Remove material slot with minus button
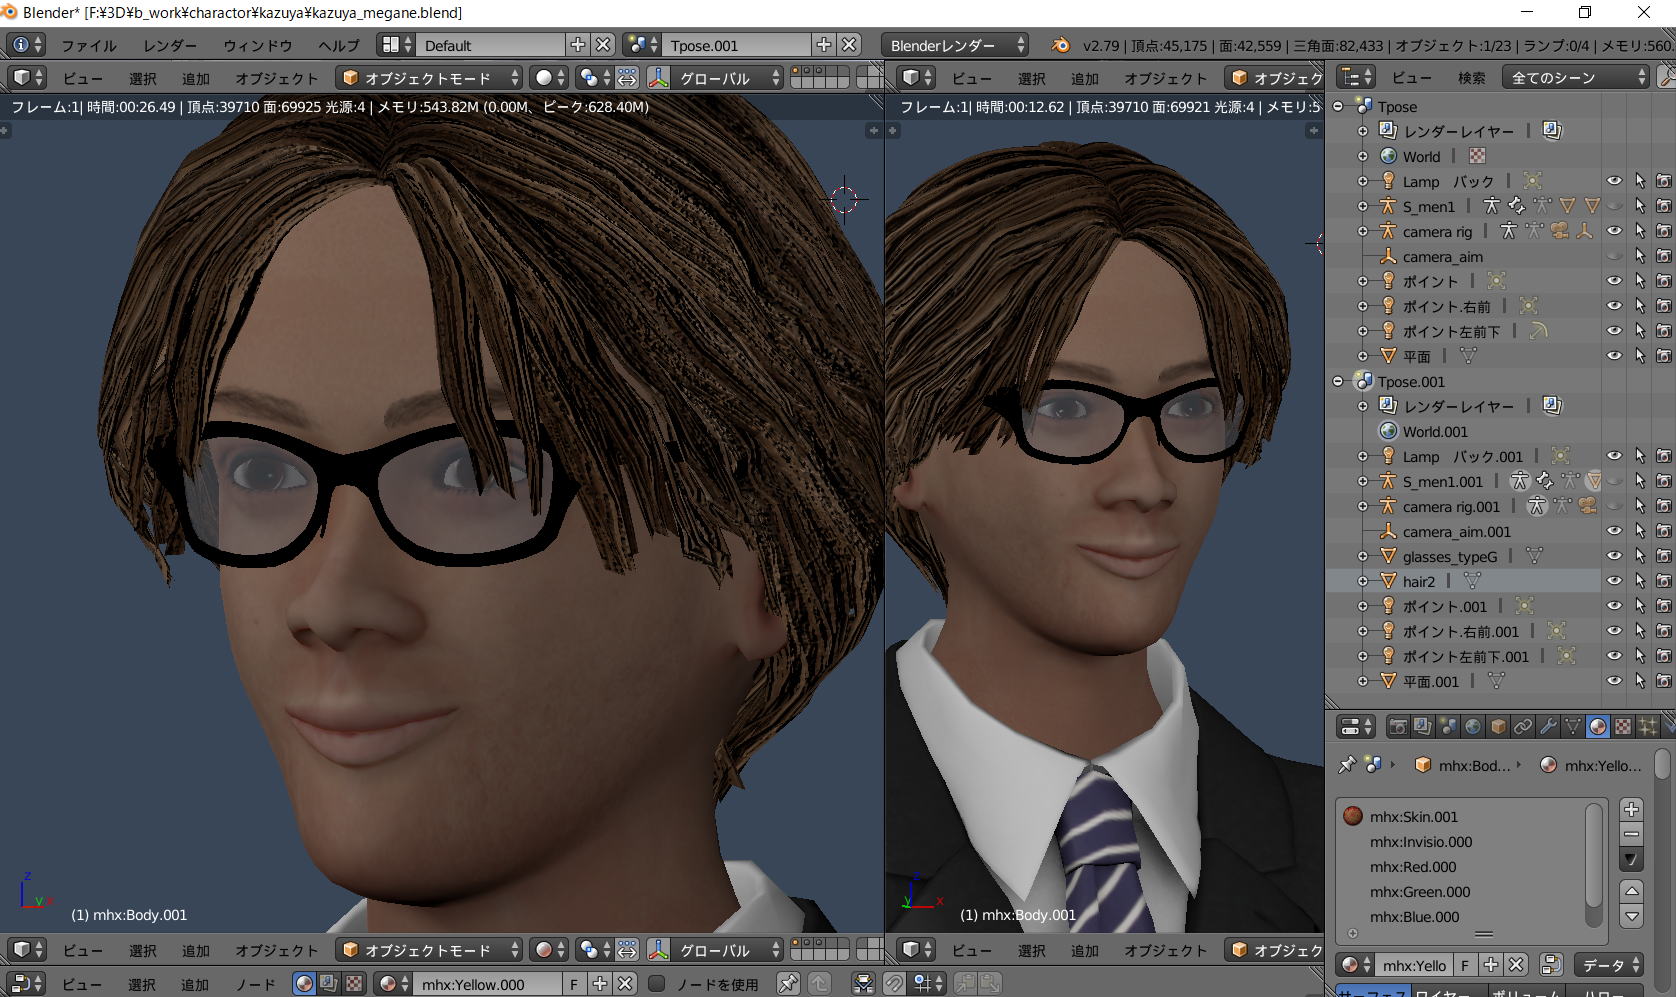The image size is (1676, 997). pyautogui.click(x=1631, y=834)
